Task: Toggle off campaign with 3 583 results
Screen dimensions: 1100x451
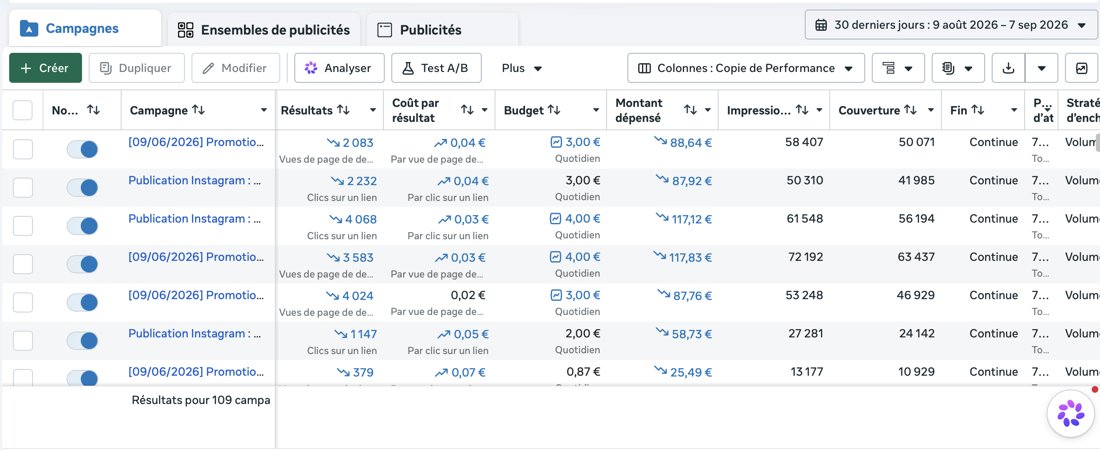Action: click(82, 264)
